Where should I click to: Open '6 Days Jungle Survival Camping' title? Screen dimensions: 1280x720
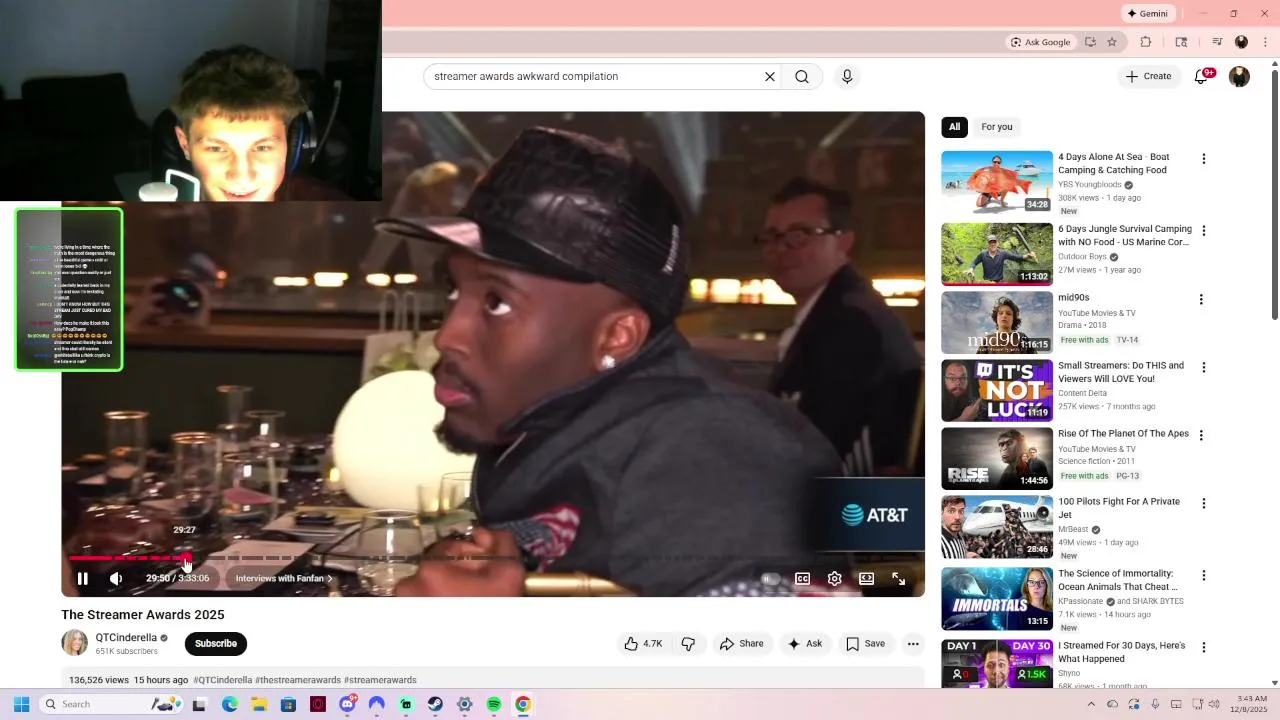[x=1125, y=235]
